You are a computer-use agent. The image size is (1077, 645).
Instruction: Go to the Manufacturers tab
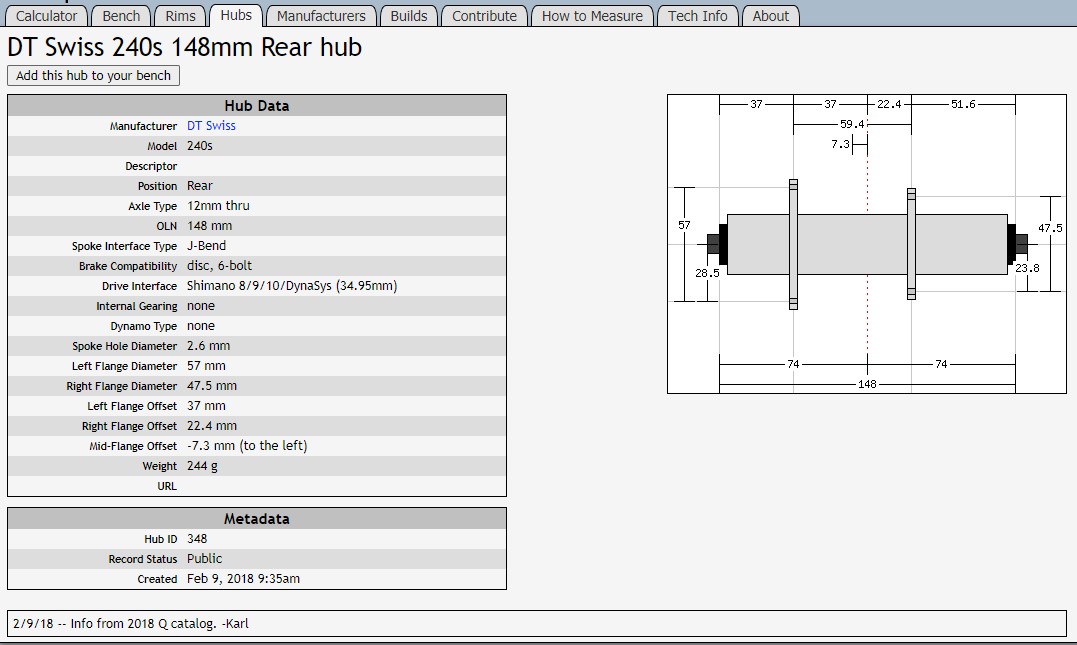pos(321,16)
